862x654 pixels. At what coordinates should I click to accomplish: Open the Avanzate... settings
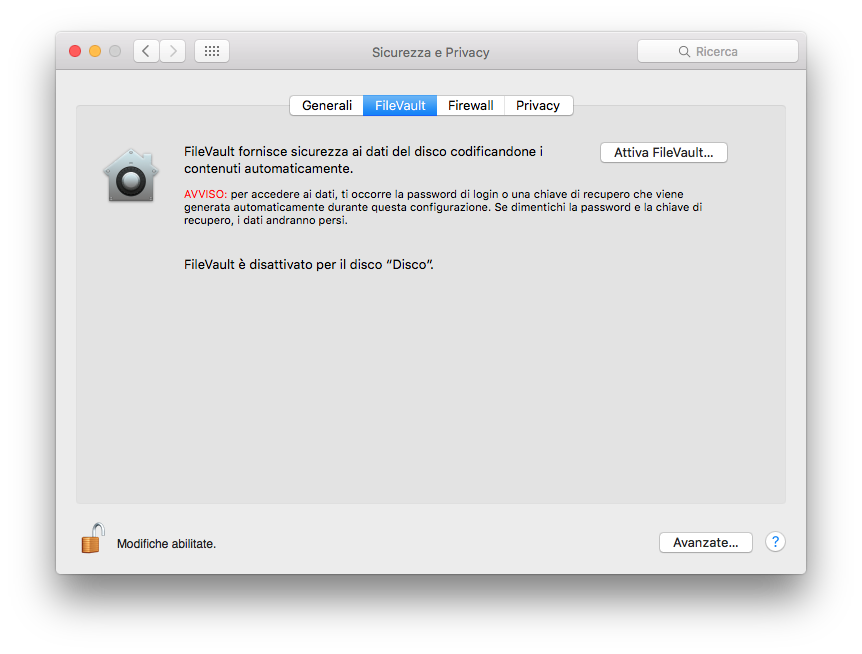706,543
